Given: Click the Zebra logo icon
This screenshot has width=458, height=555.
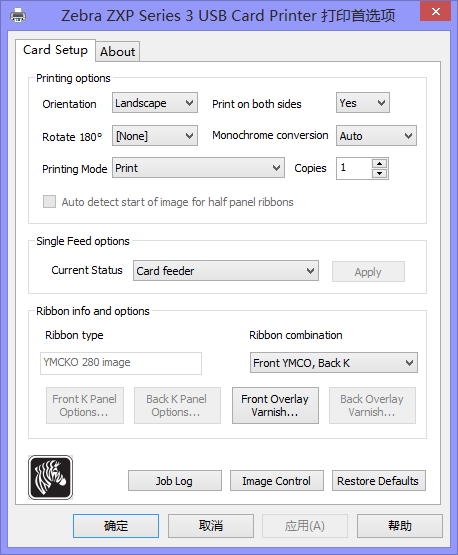Looking at the screenshot, I should (x=50, y=477).
